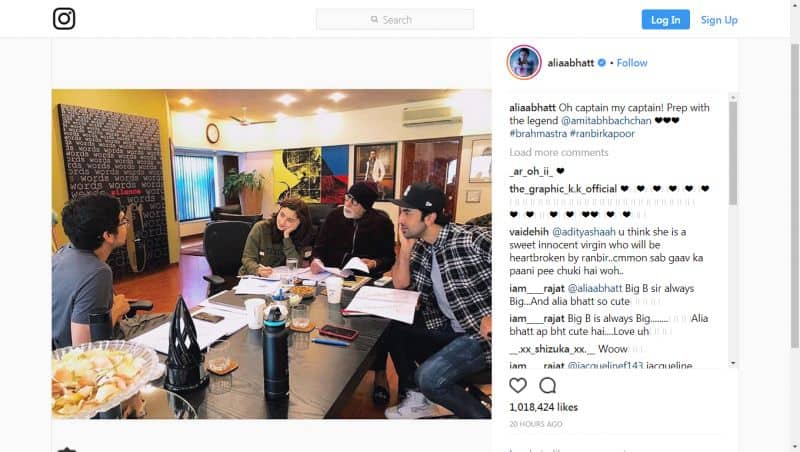Open the comment bubble icon

[x=547, y=385]
